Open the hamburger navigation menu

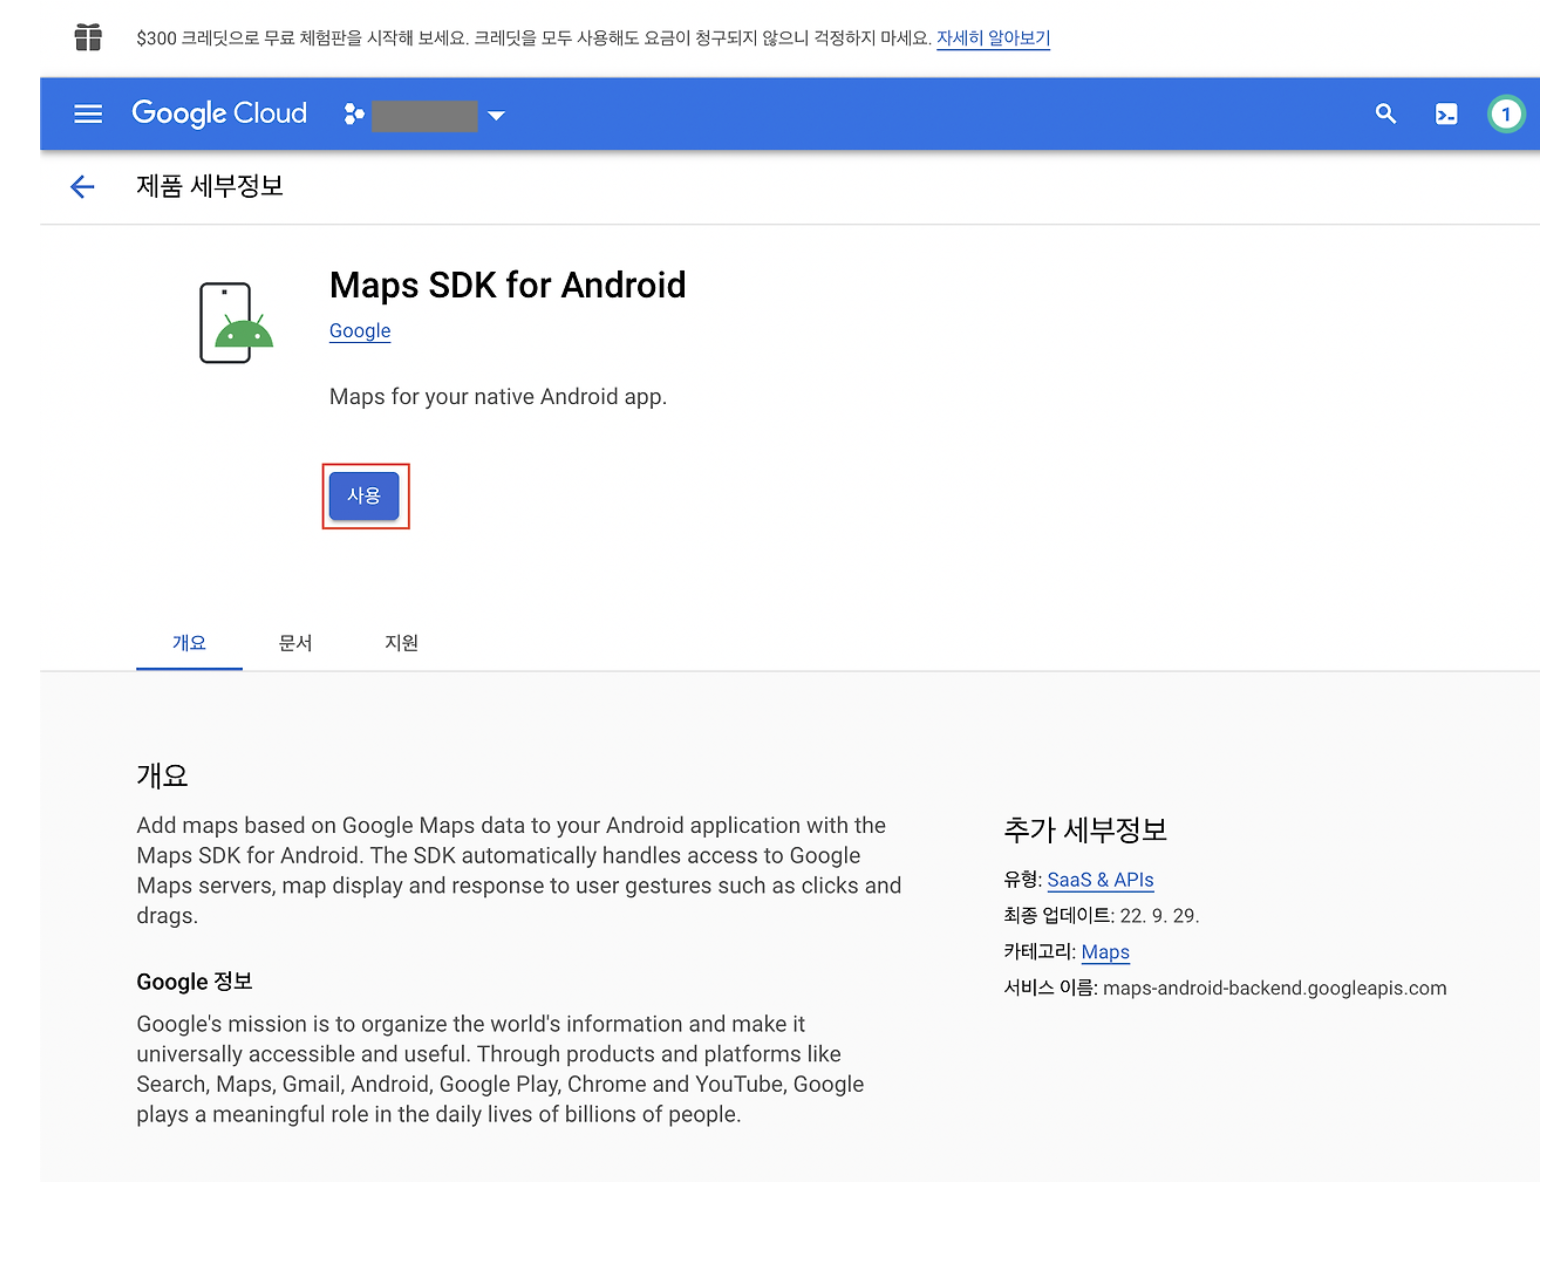click(88, 114)
